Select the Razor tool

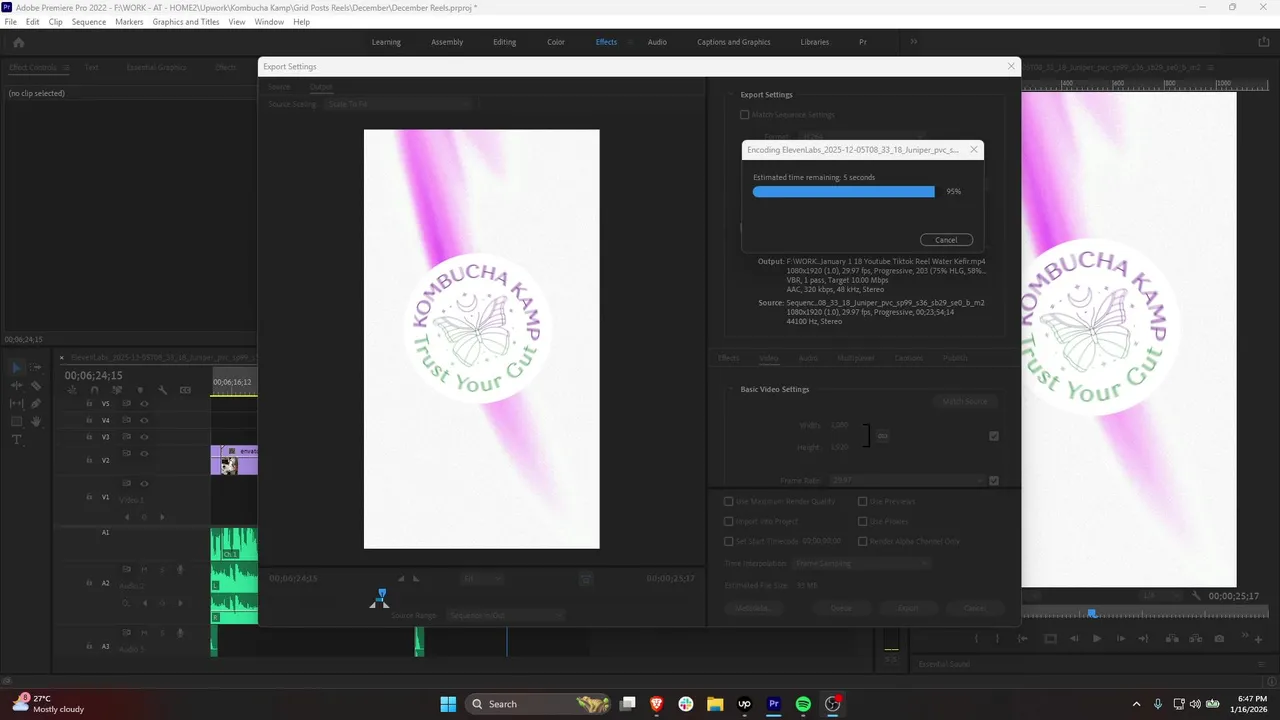click(35, 385)
